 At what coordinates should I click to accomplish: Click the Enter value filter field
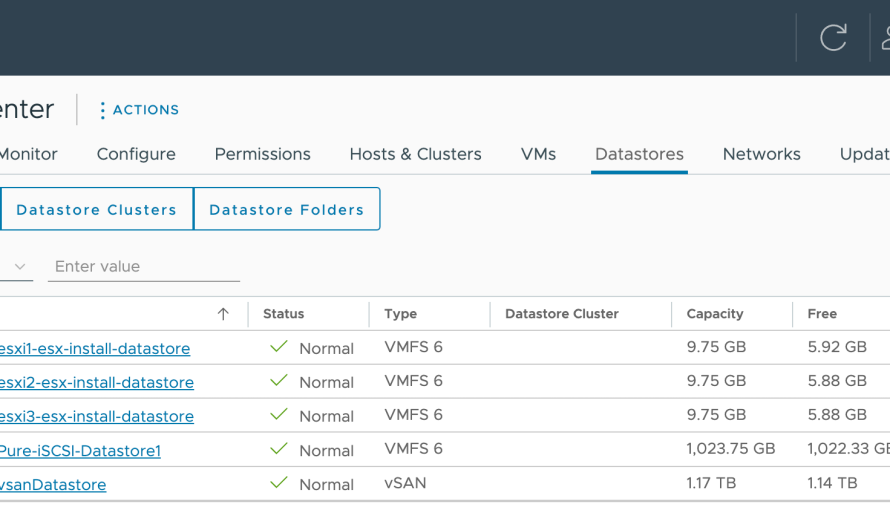pos(144,267)
